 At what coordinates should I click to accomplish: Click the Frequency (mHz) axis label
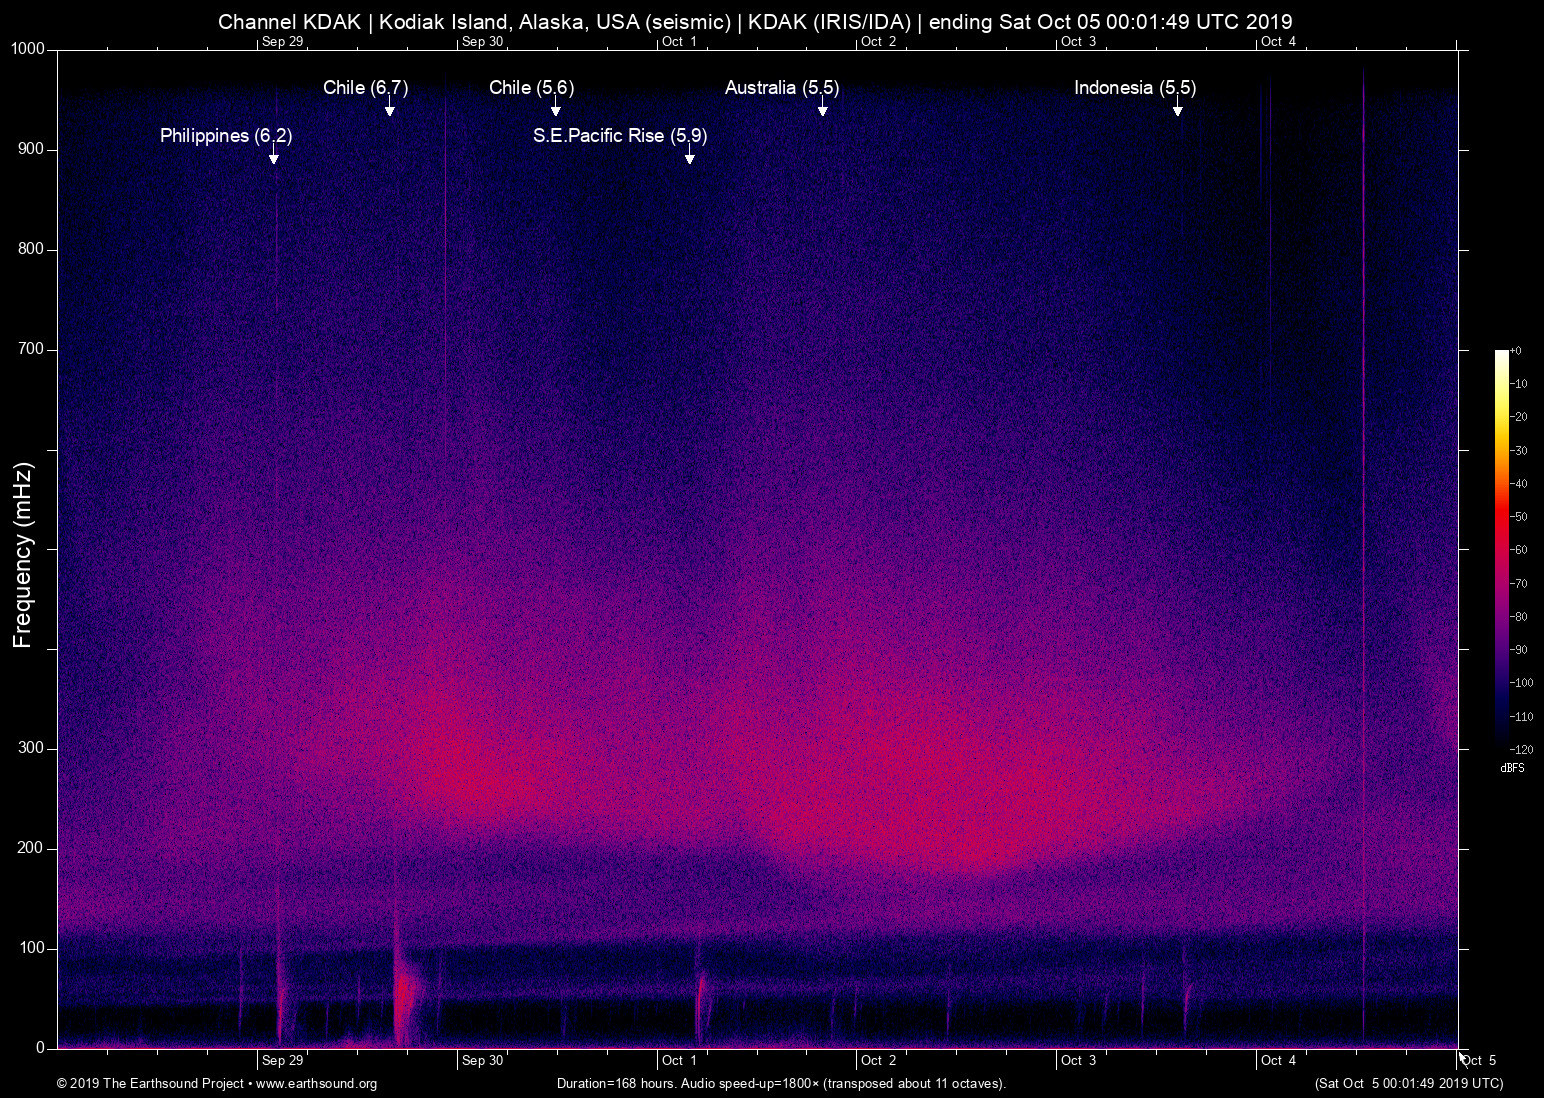[23, 555]
